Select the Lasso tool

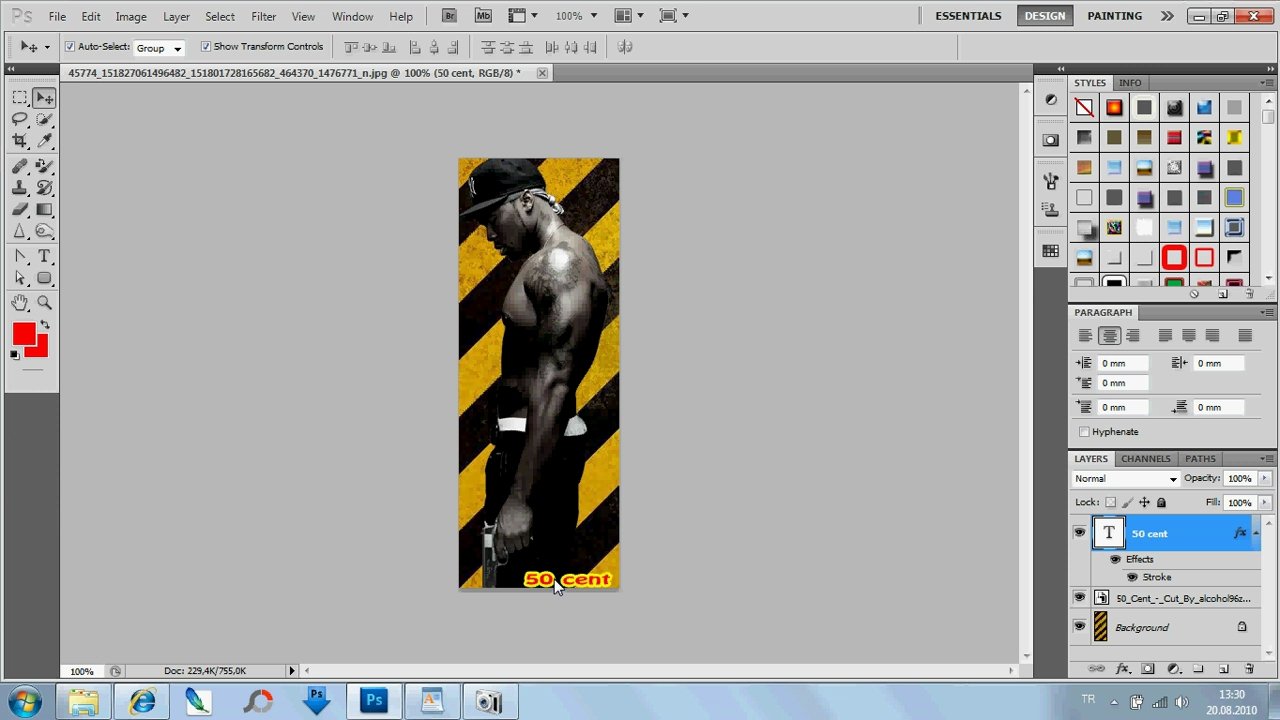[20, 120]
